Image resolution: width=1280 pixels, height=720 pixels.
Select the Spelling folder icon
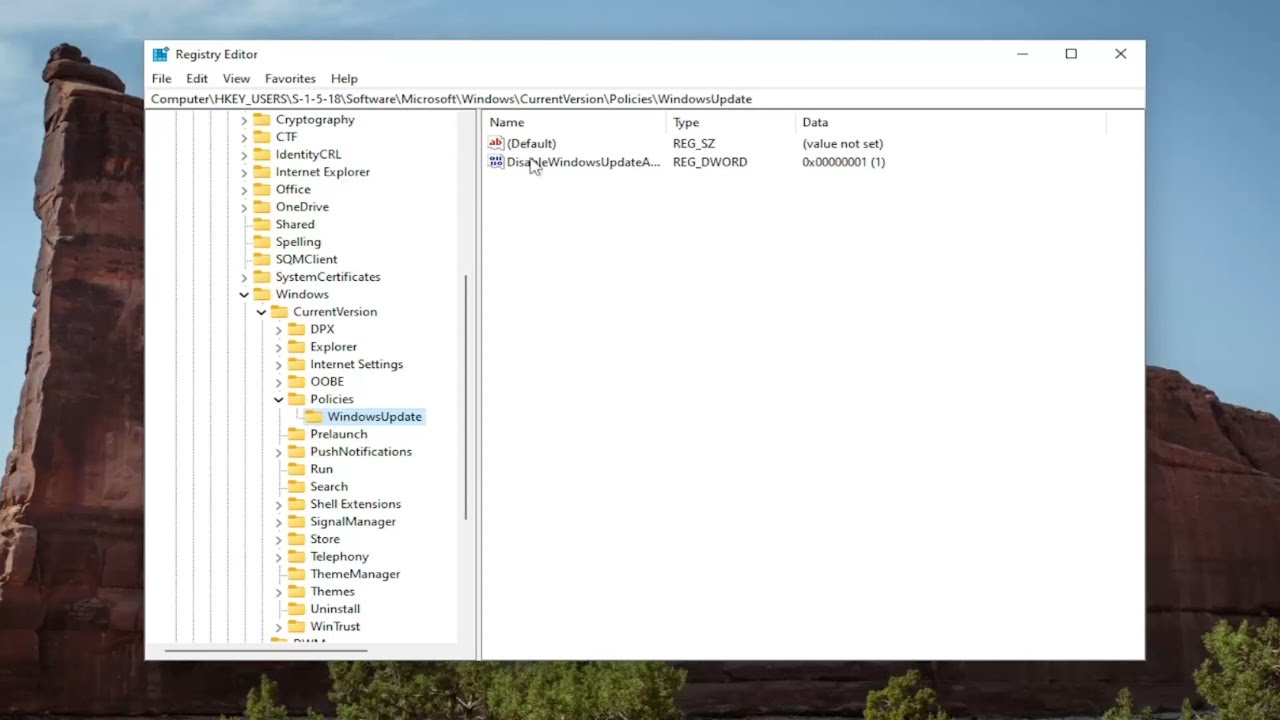coord(262,242)
